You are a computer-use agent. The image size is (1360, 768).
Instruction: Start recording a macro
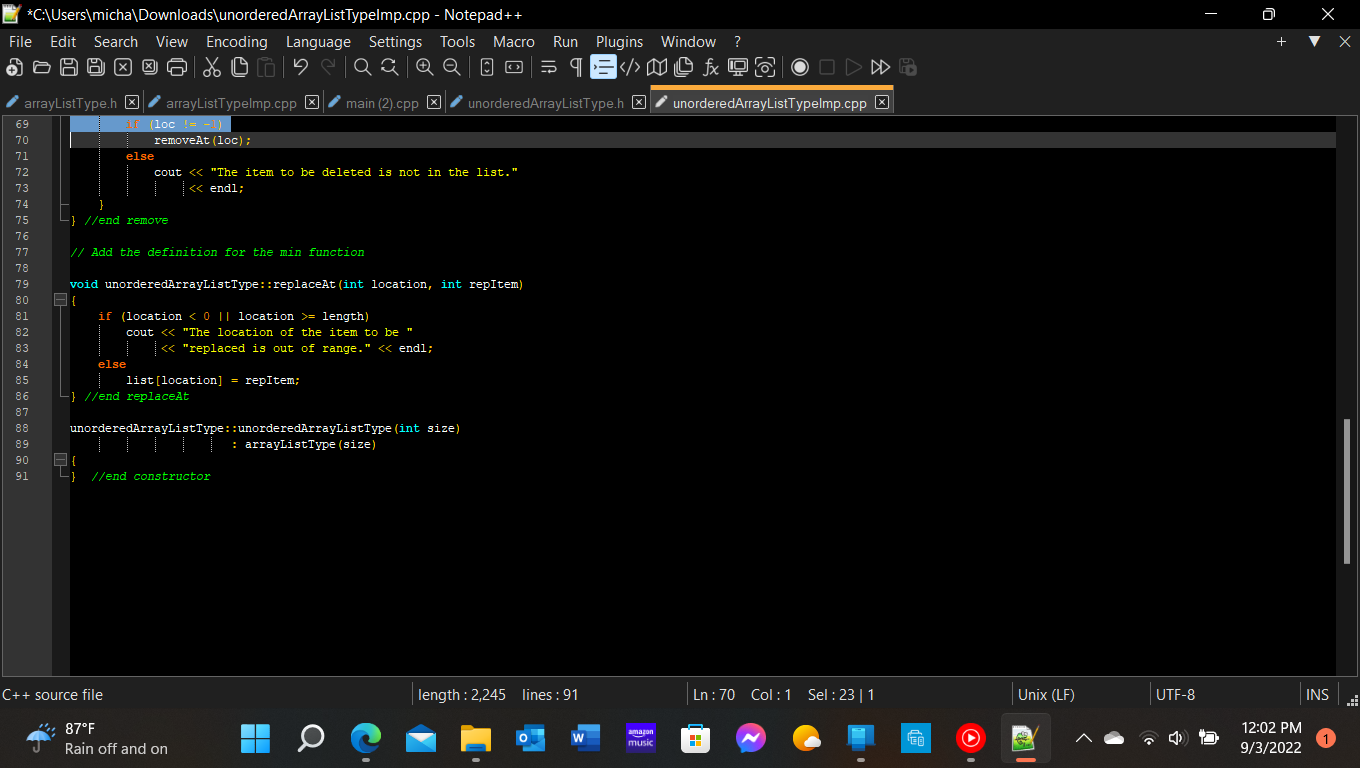point(800,67)
